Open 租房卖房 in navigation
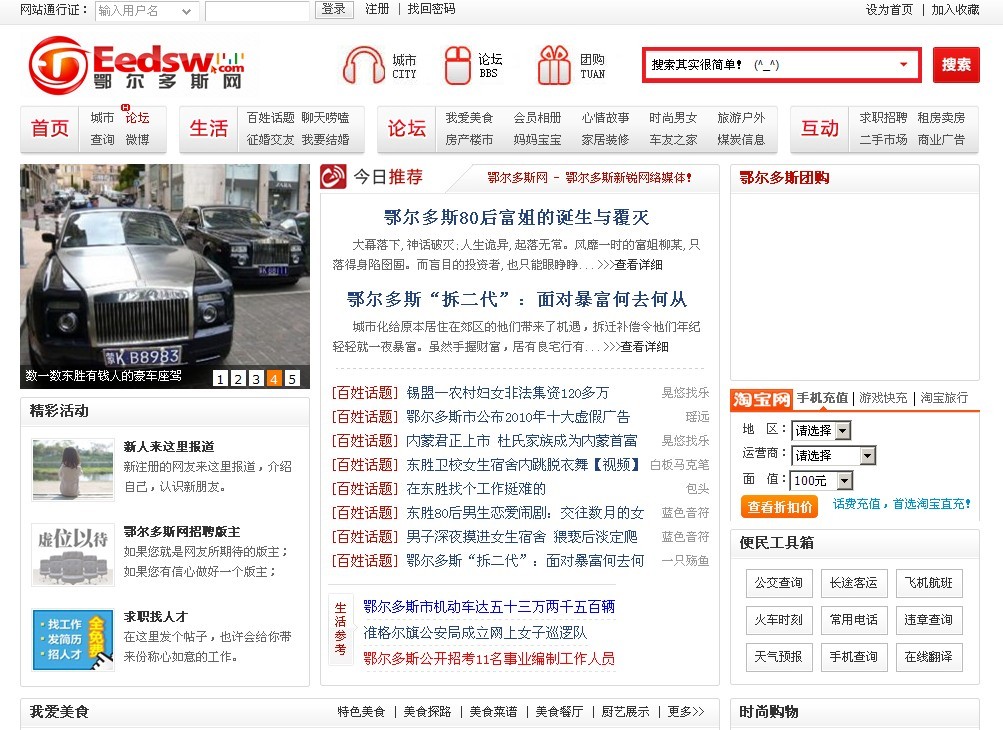The height and width of the screenshot is (730, 1003). (941, 118)
